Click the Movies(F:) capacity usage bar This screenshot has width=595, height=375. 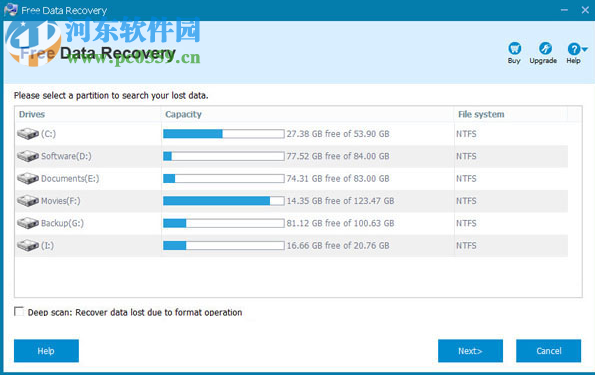pos(224,201)
